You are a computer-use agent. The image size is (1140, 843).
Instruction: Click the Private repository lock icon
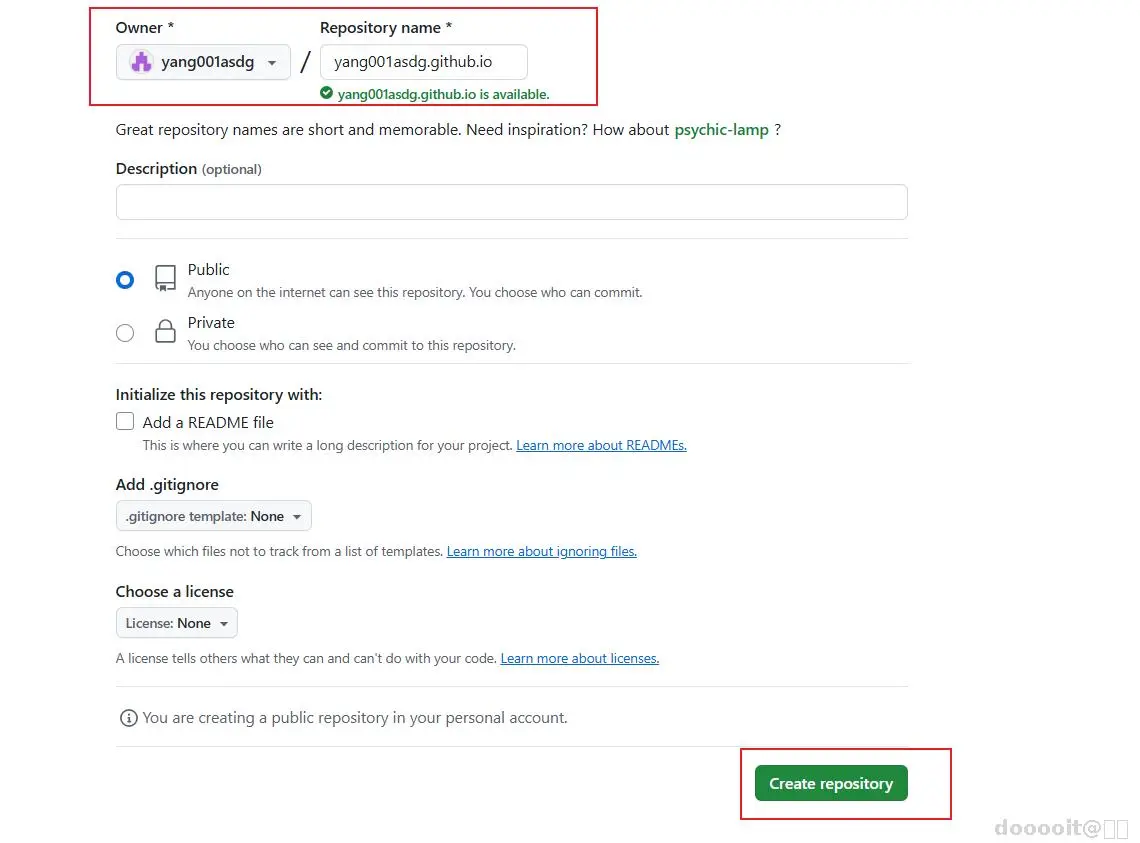[x=165, y=332]
